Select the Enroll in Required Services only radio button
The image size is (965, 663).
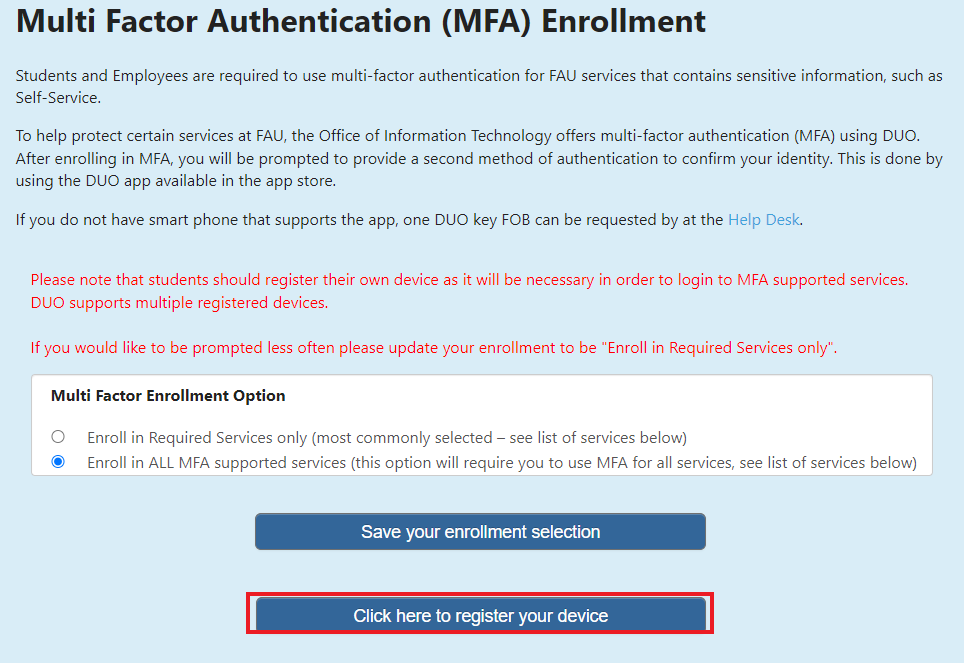click(58, 437)
